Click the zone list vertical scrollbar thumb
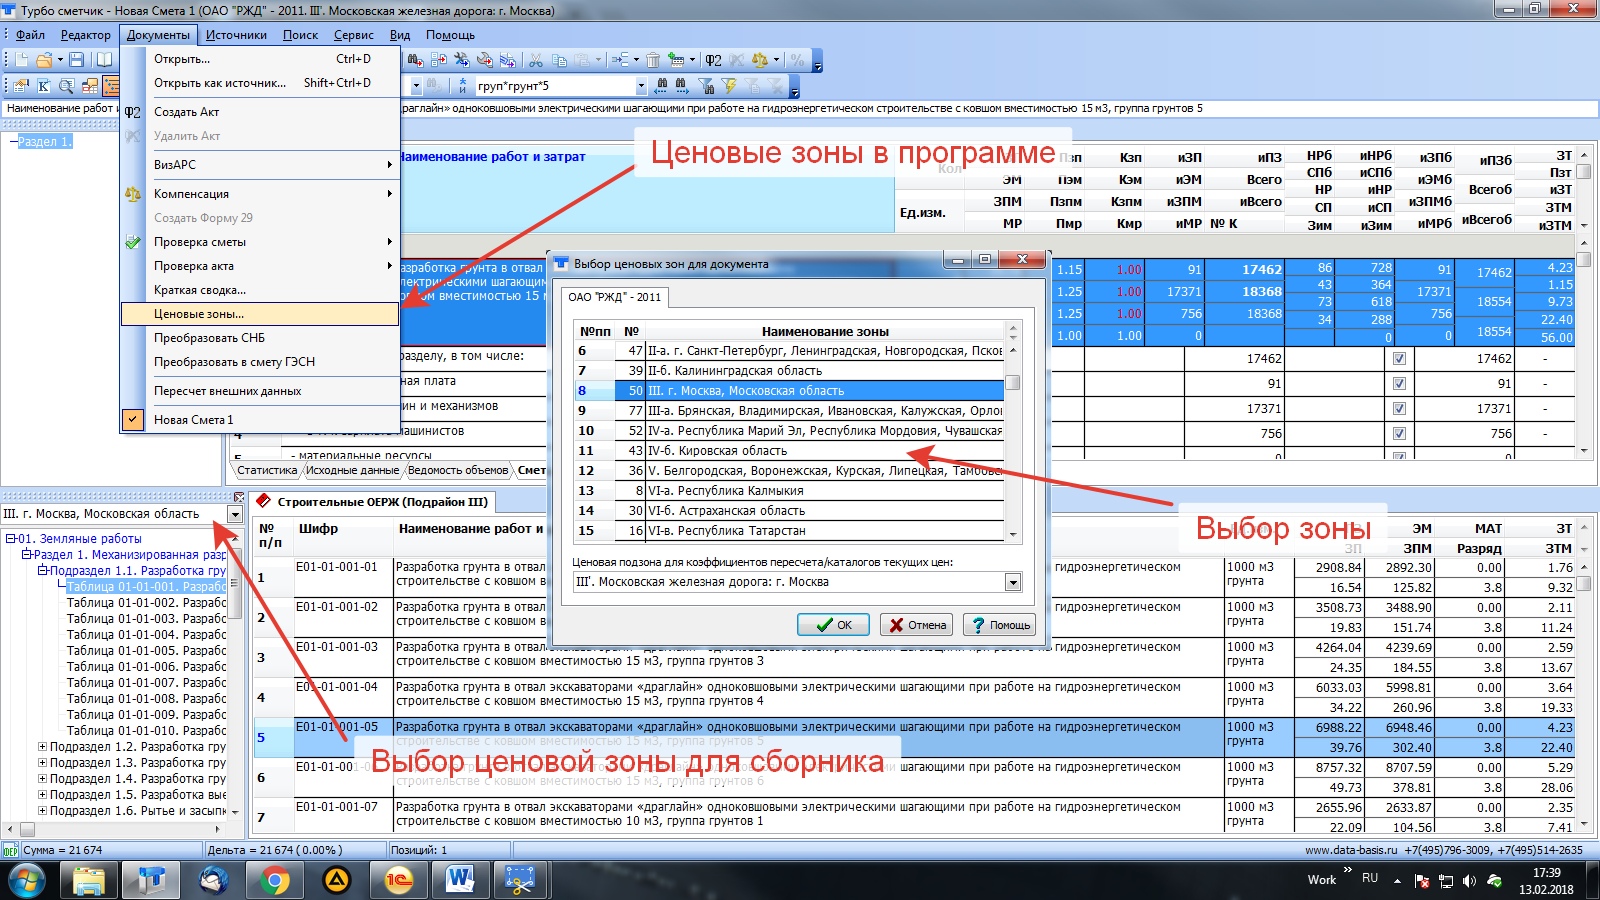This screenshot has height=900, width=1600. click(1013, 382)
